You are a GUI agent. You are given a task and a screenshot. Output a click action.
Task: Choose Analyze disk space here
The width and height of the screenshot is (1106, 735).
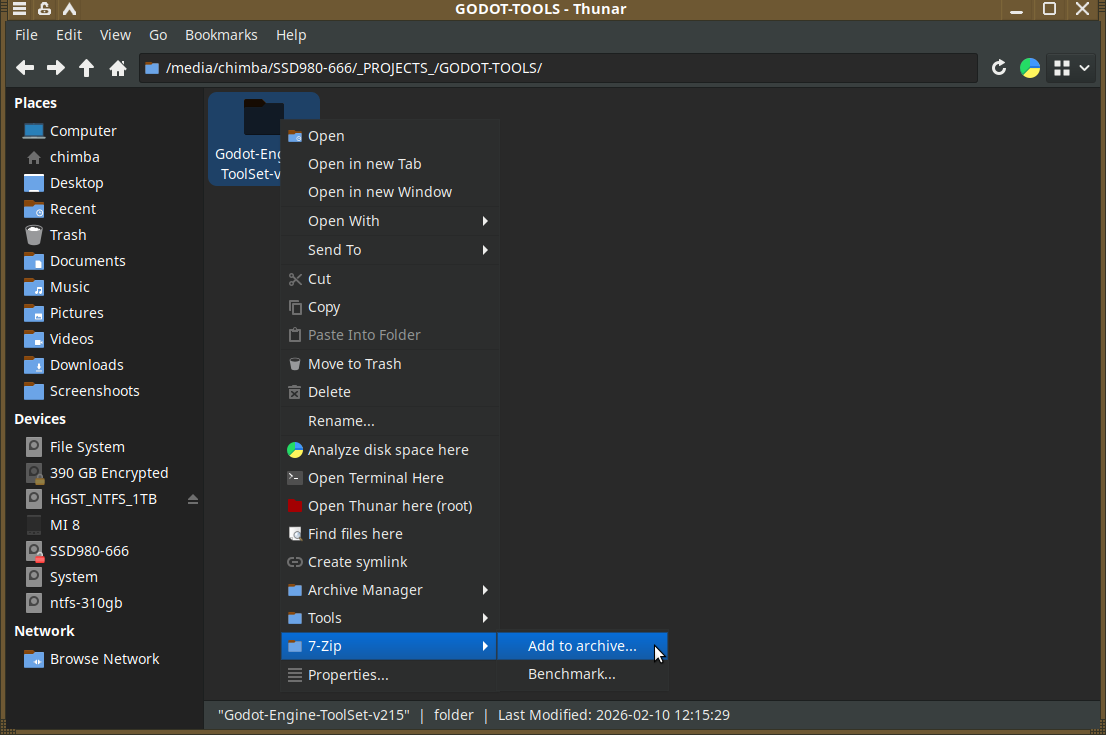pos(389,450)
